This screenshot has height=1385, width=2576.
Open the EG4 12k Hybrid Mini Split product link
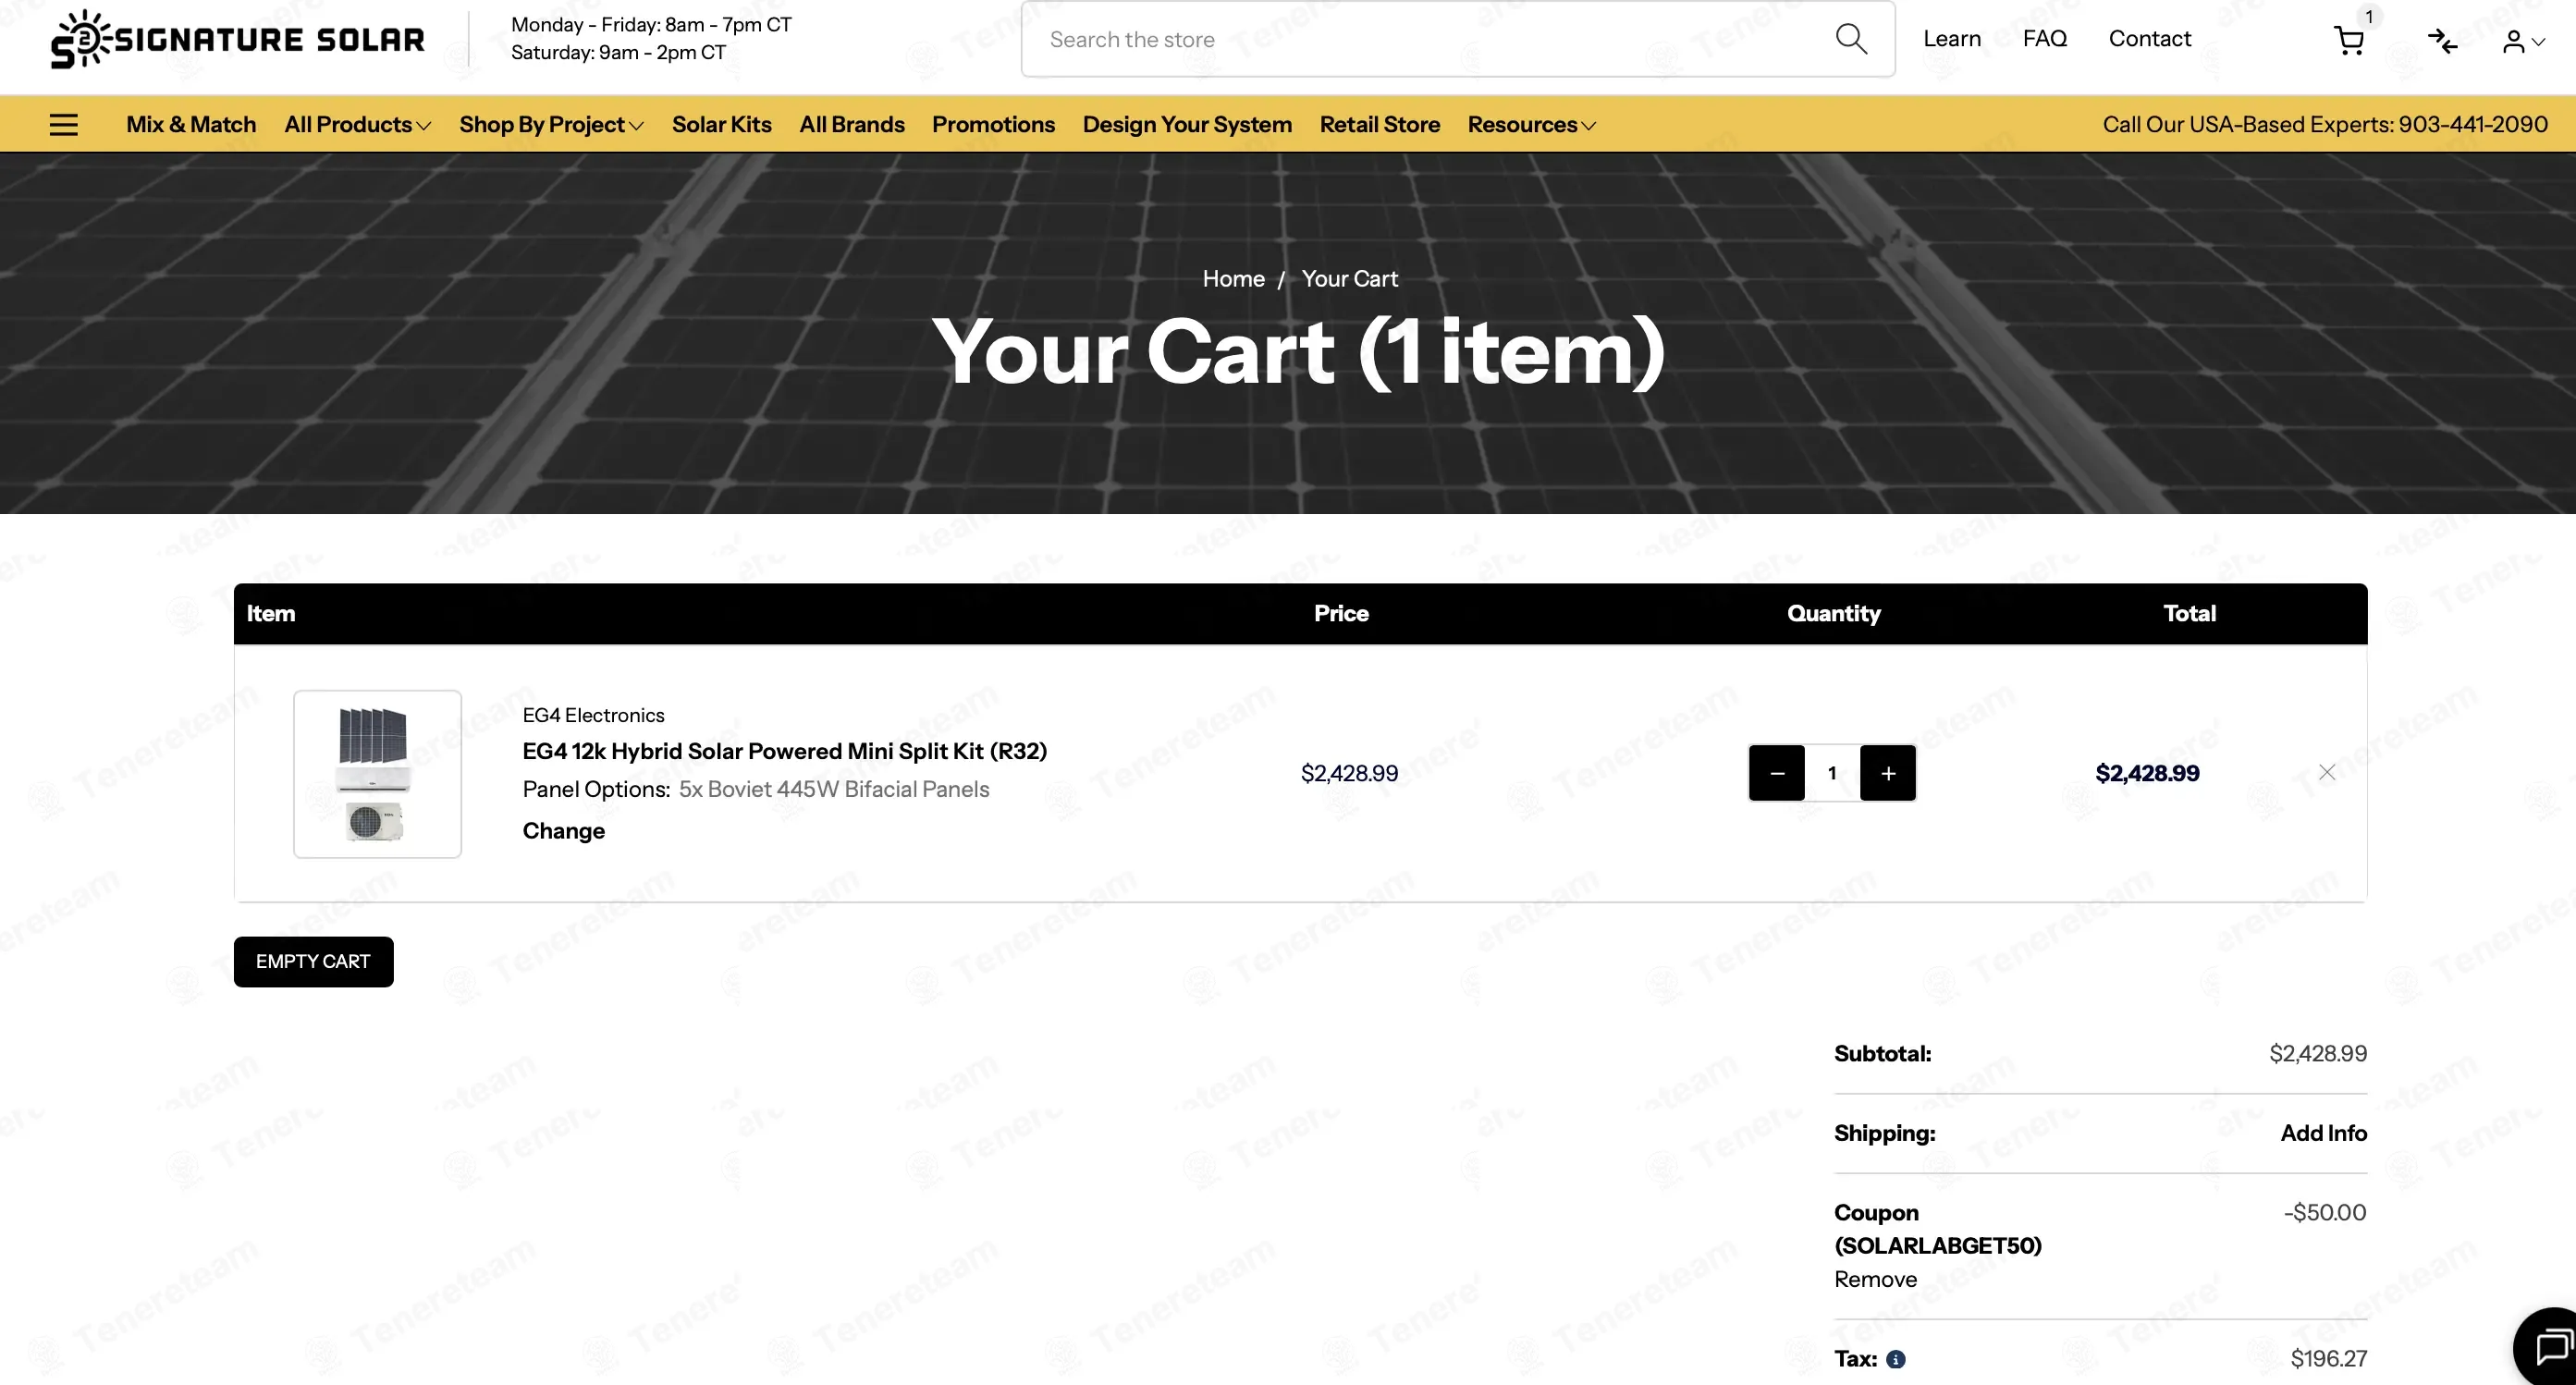point(784,751)
